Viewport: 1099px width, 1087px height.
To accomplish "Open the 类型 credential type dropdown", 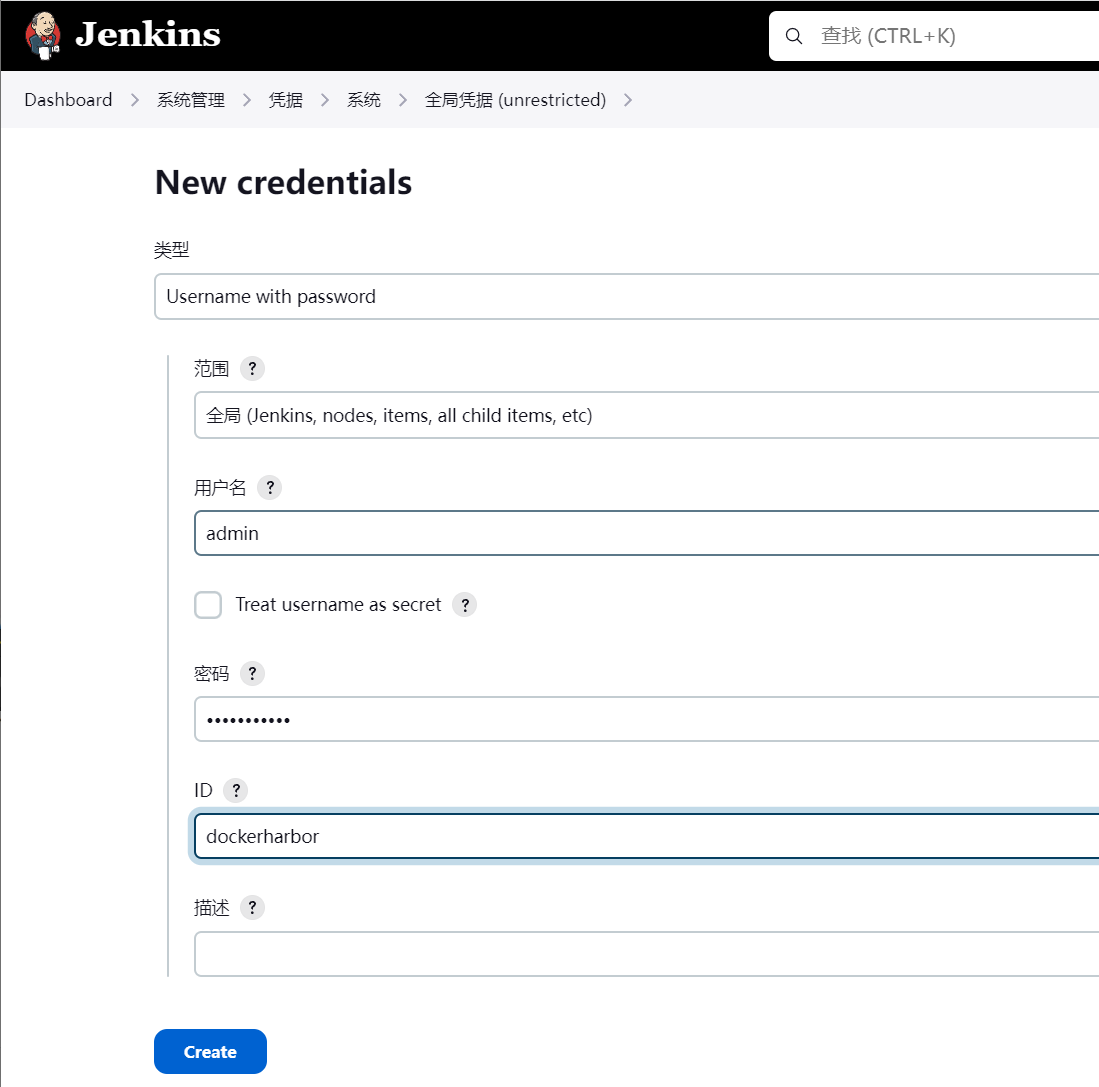I will (626, 297).
